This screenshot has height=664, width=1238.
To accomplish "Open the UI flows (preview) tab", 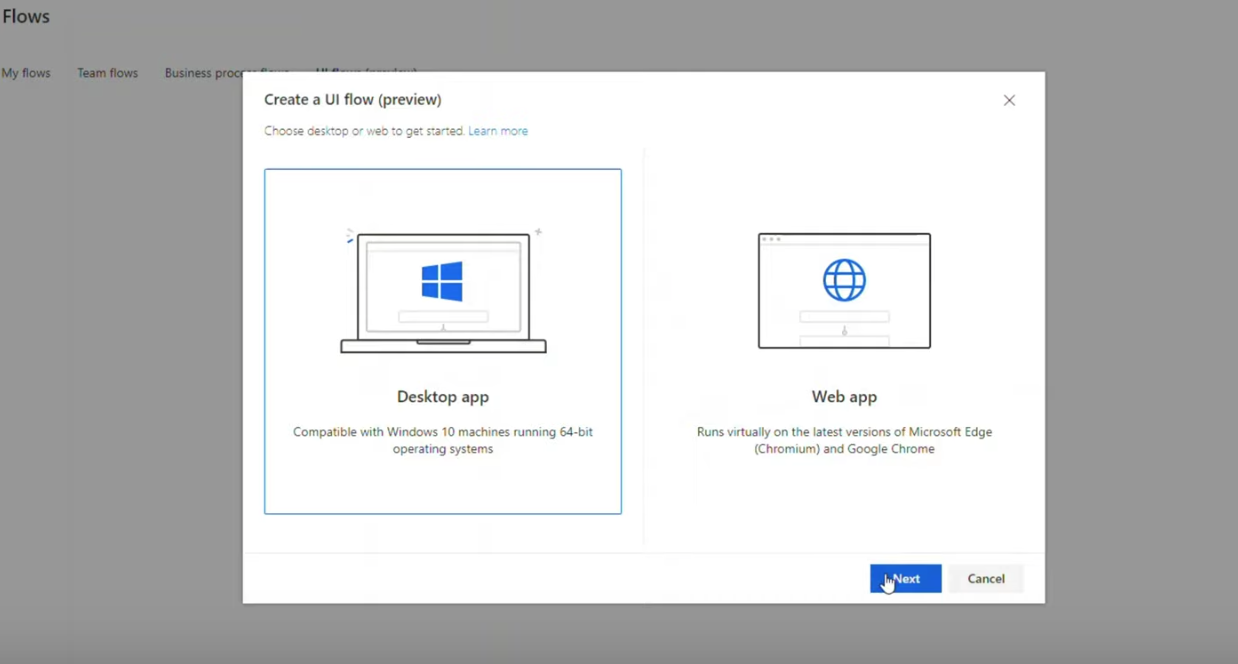I will click(x=366, y=70).
